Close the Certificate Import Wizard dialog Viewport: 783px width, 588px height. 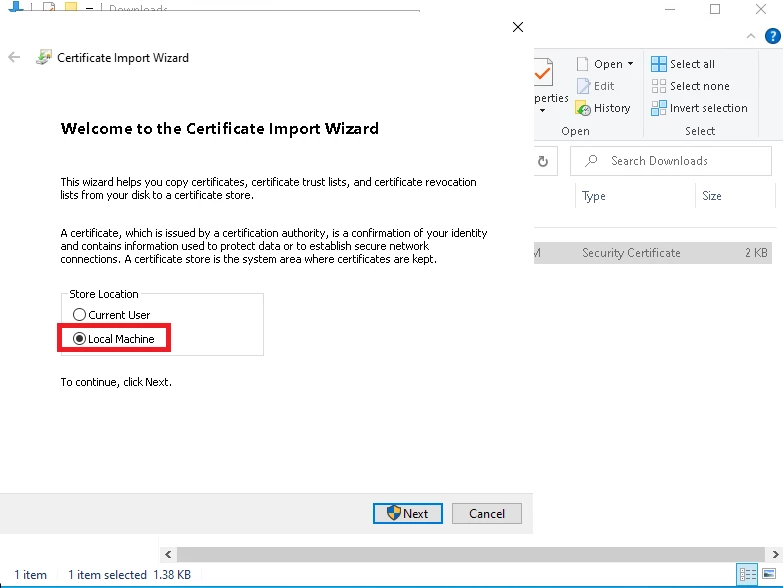click(x=518, y=27)
